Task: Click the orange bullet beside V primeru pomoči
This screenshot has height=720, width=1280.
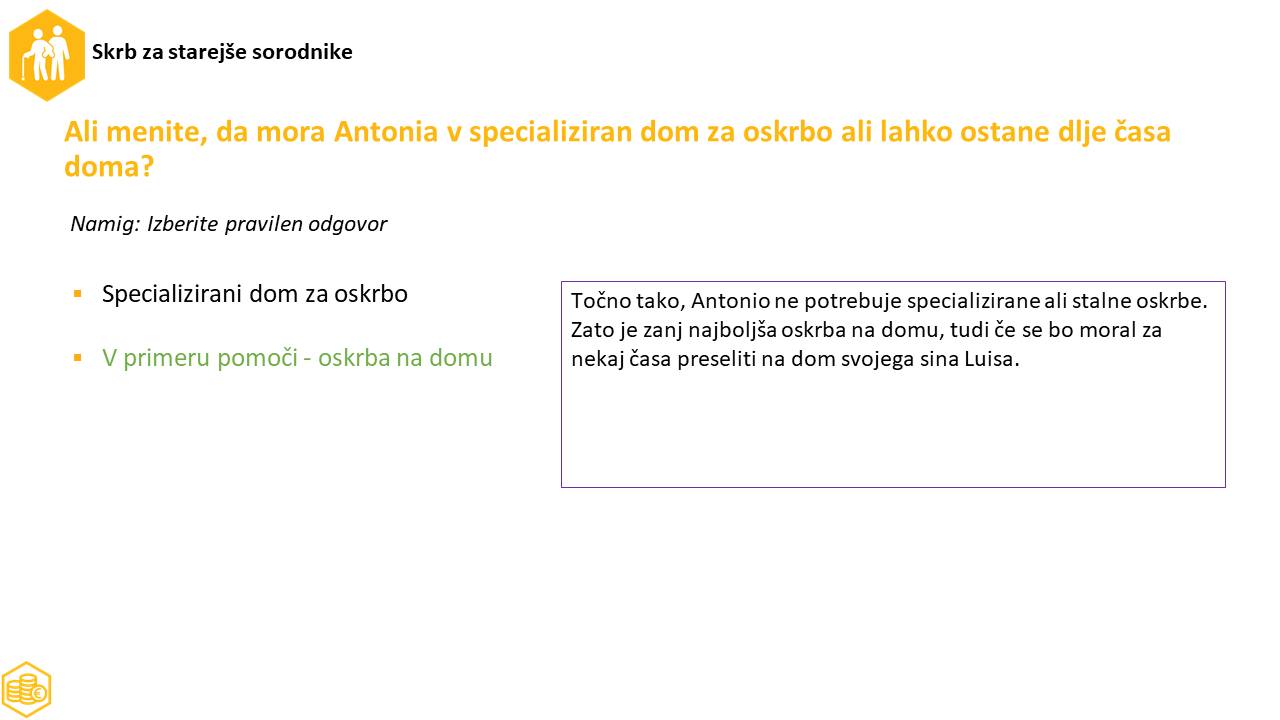Action: [77, 357]
